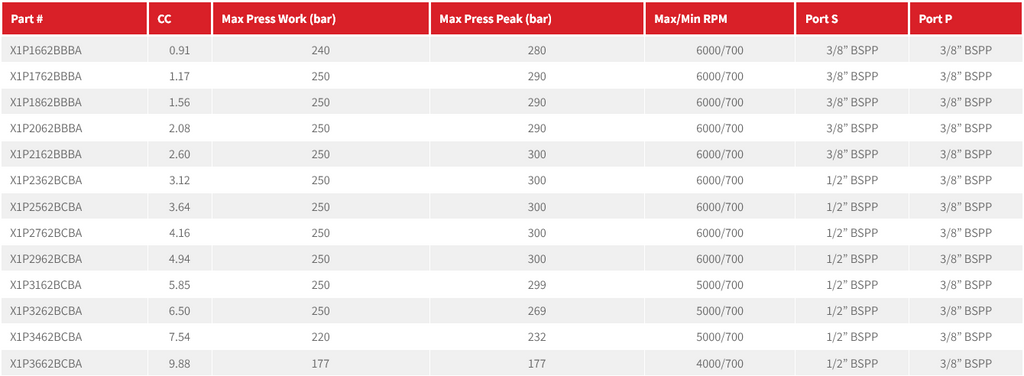Select the 0.91 CC value cell
Screen dimensions: 1024x376
(x=180, y=50)
